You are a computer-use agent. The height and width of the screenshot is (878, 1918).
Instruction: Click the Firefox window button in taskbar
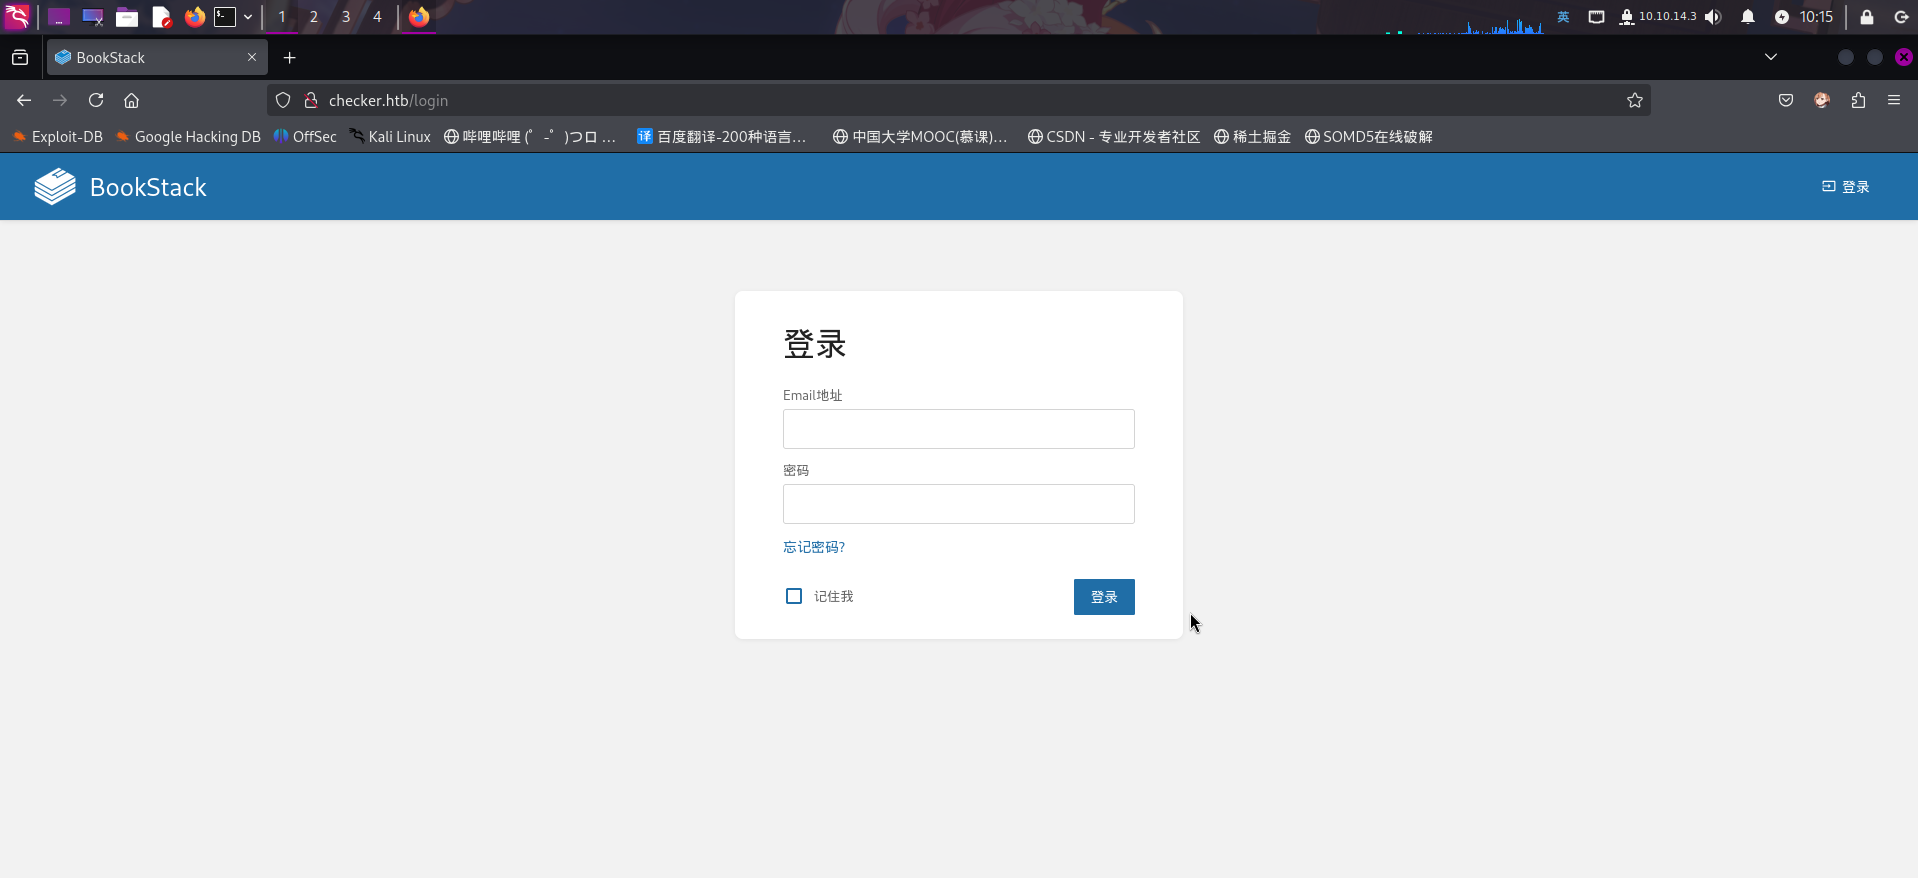pos(419,17)
